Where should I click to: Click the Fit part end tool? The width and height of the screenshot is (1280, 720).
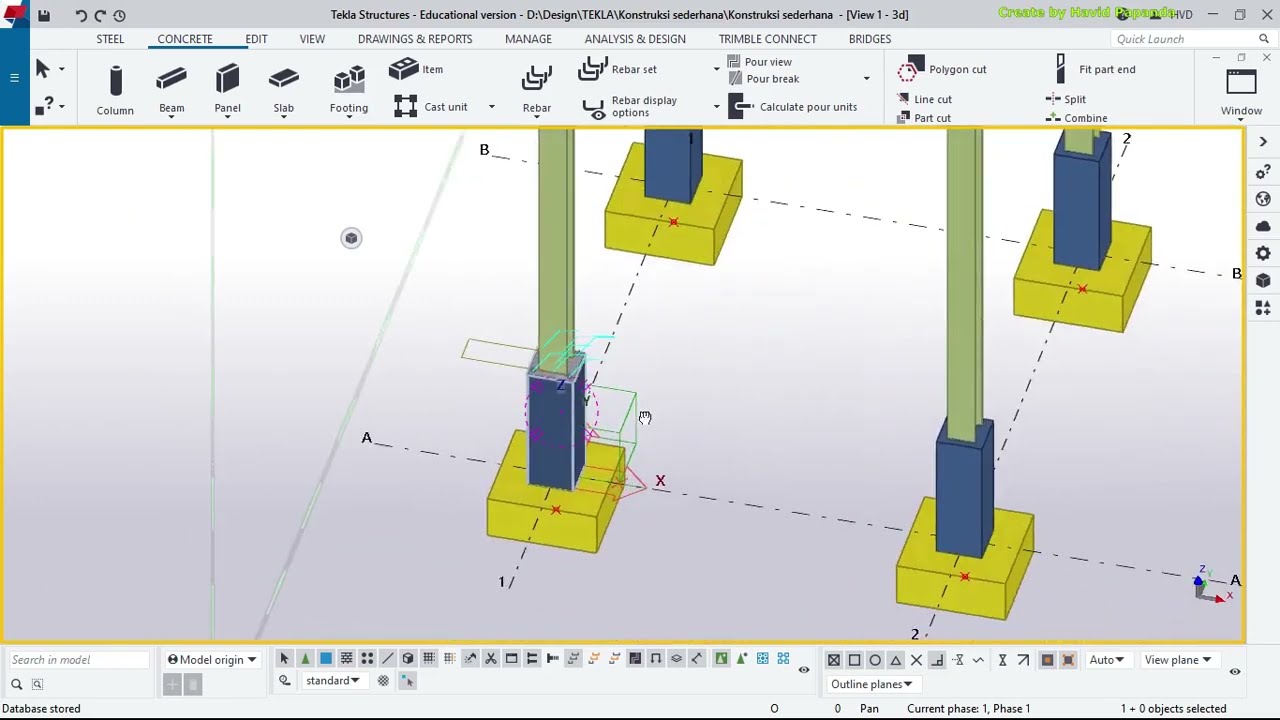(x=1095, y=69)
